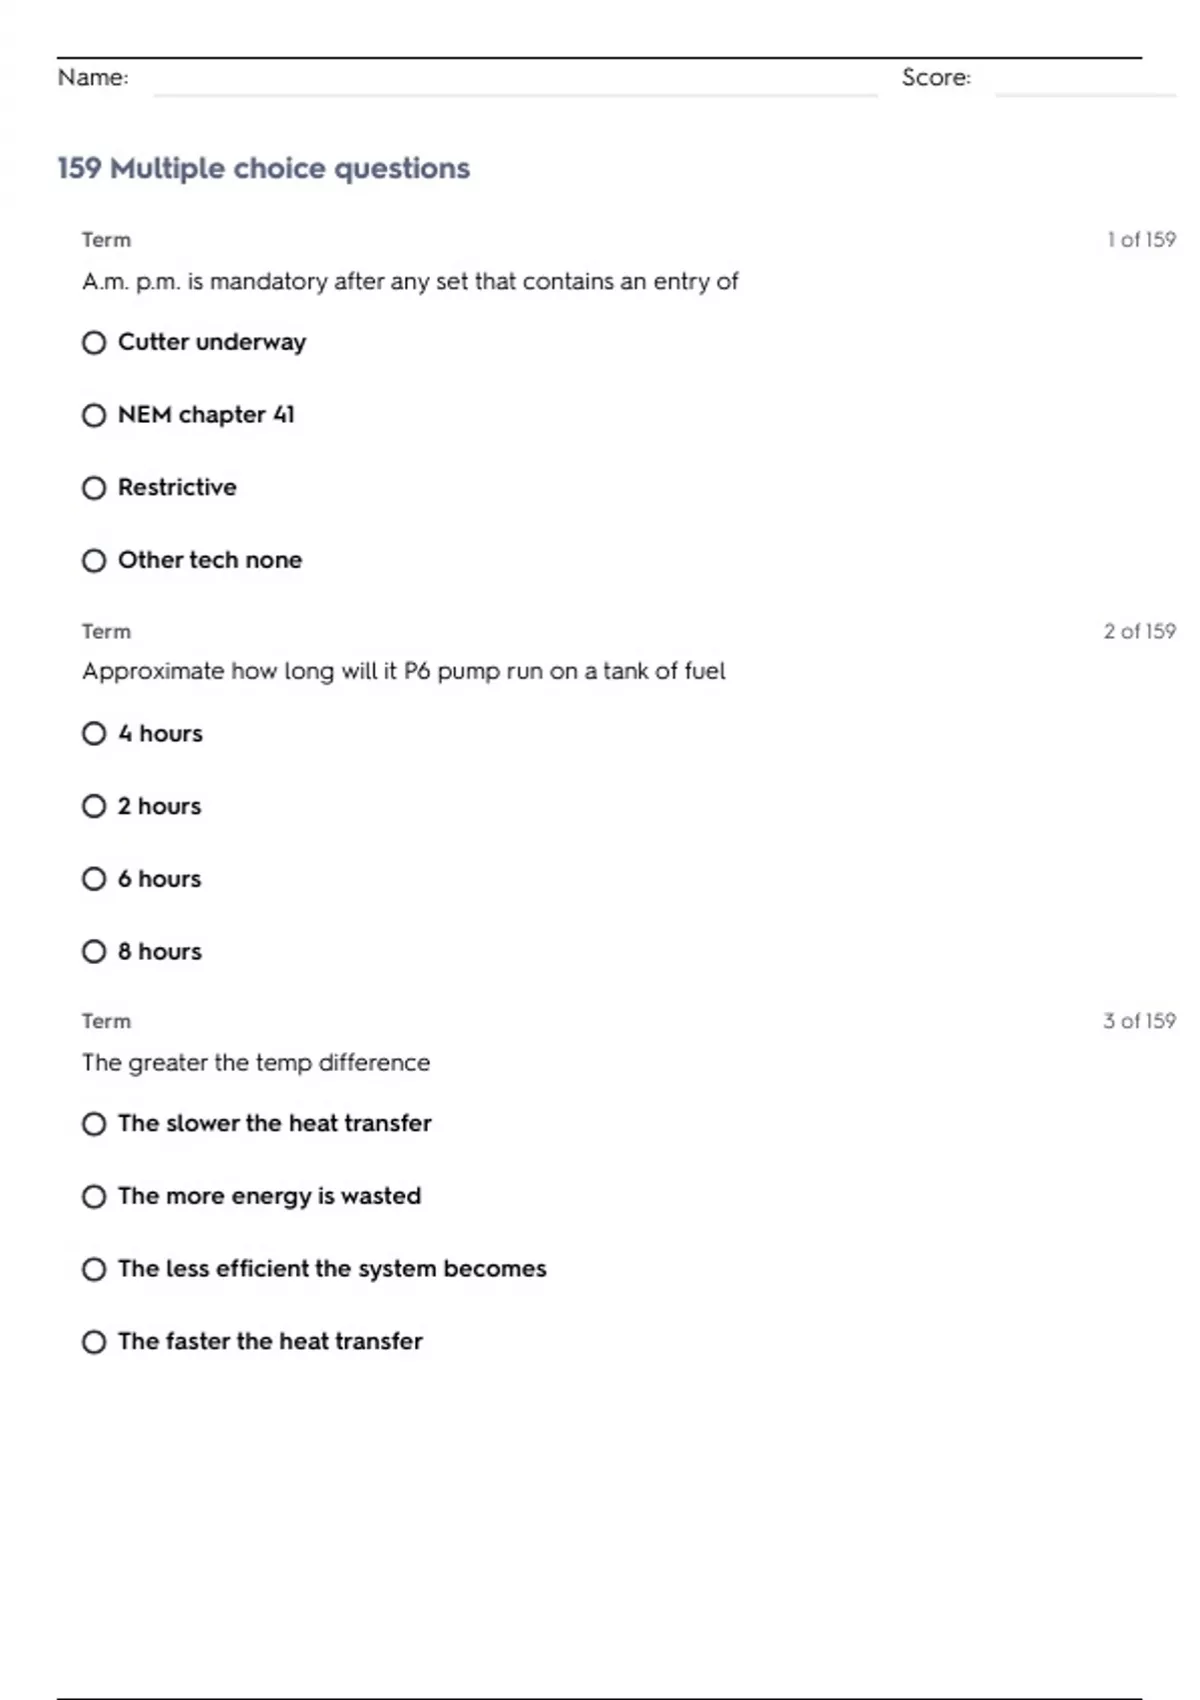Pick the '8 hours' answer
Image resolution: width=1200 pixels, height=1700 pixels.
(94, 951)
